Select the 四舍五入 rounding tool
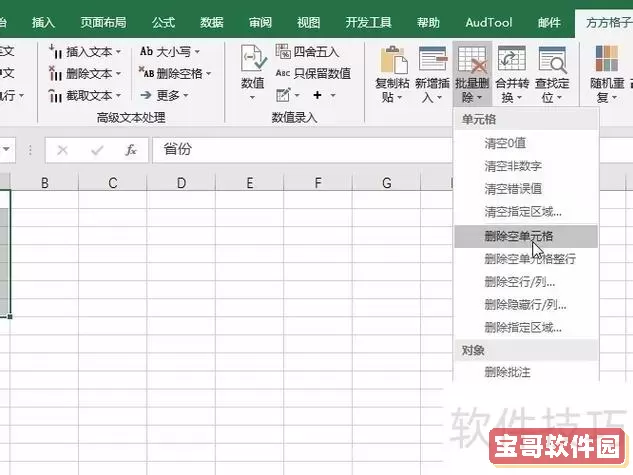 pos(307,52)
